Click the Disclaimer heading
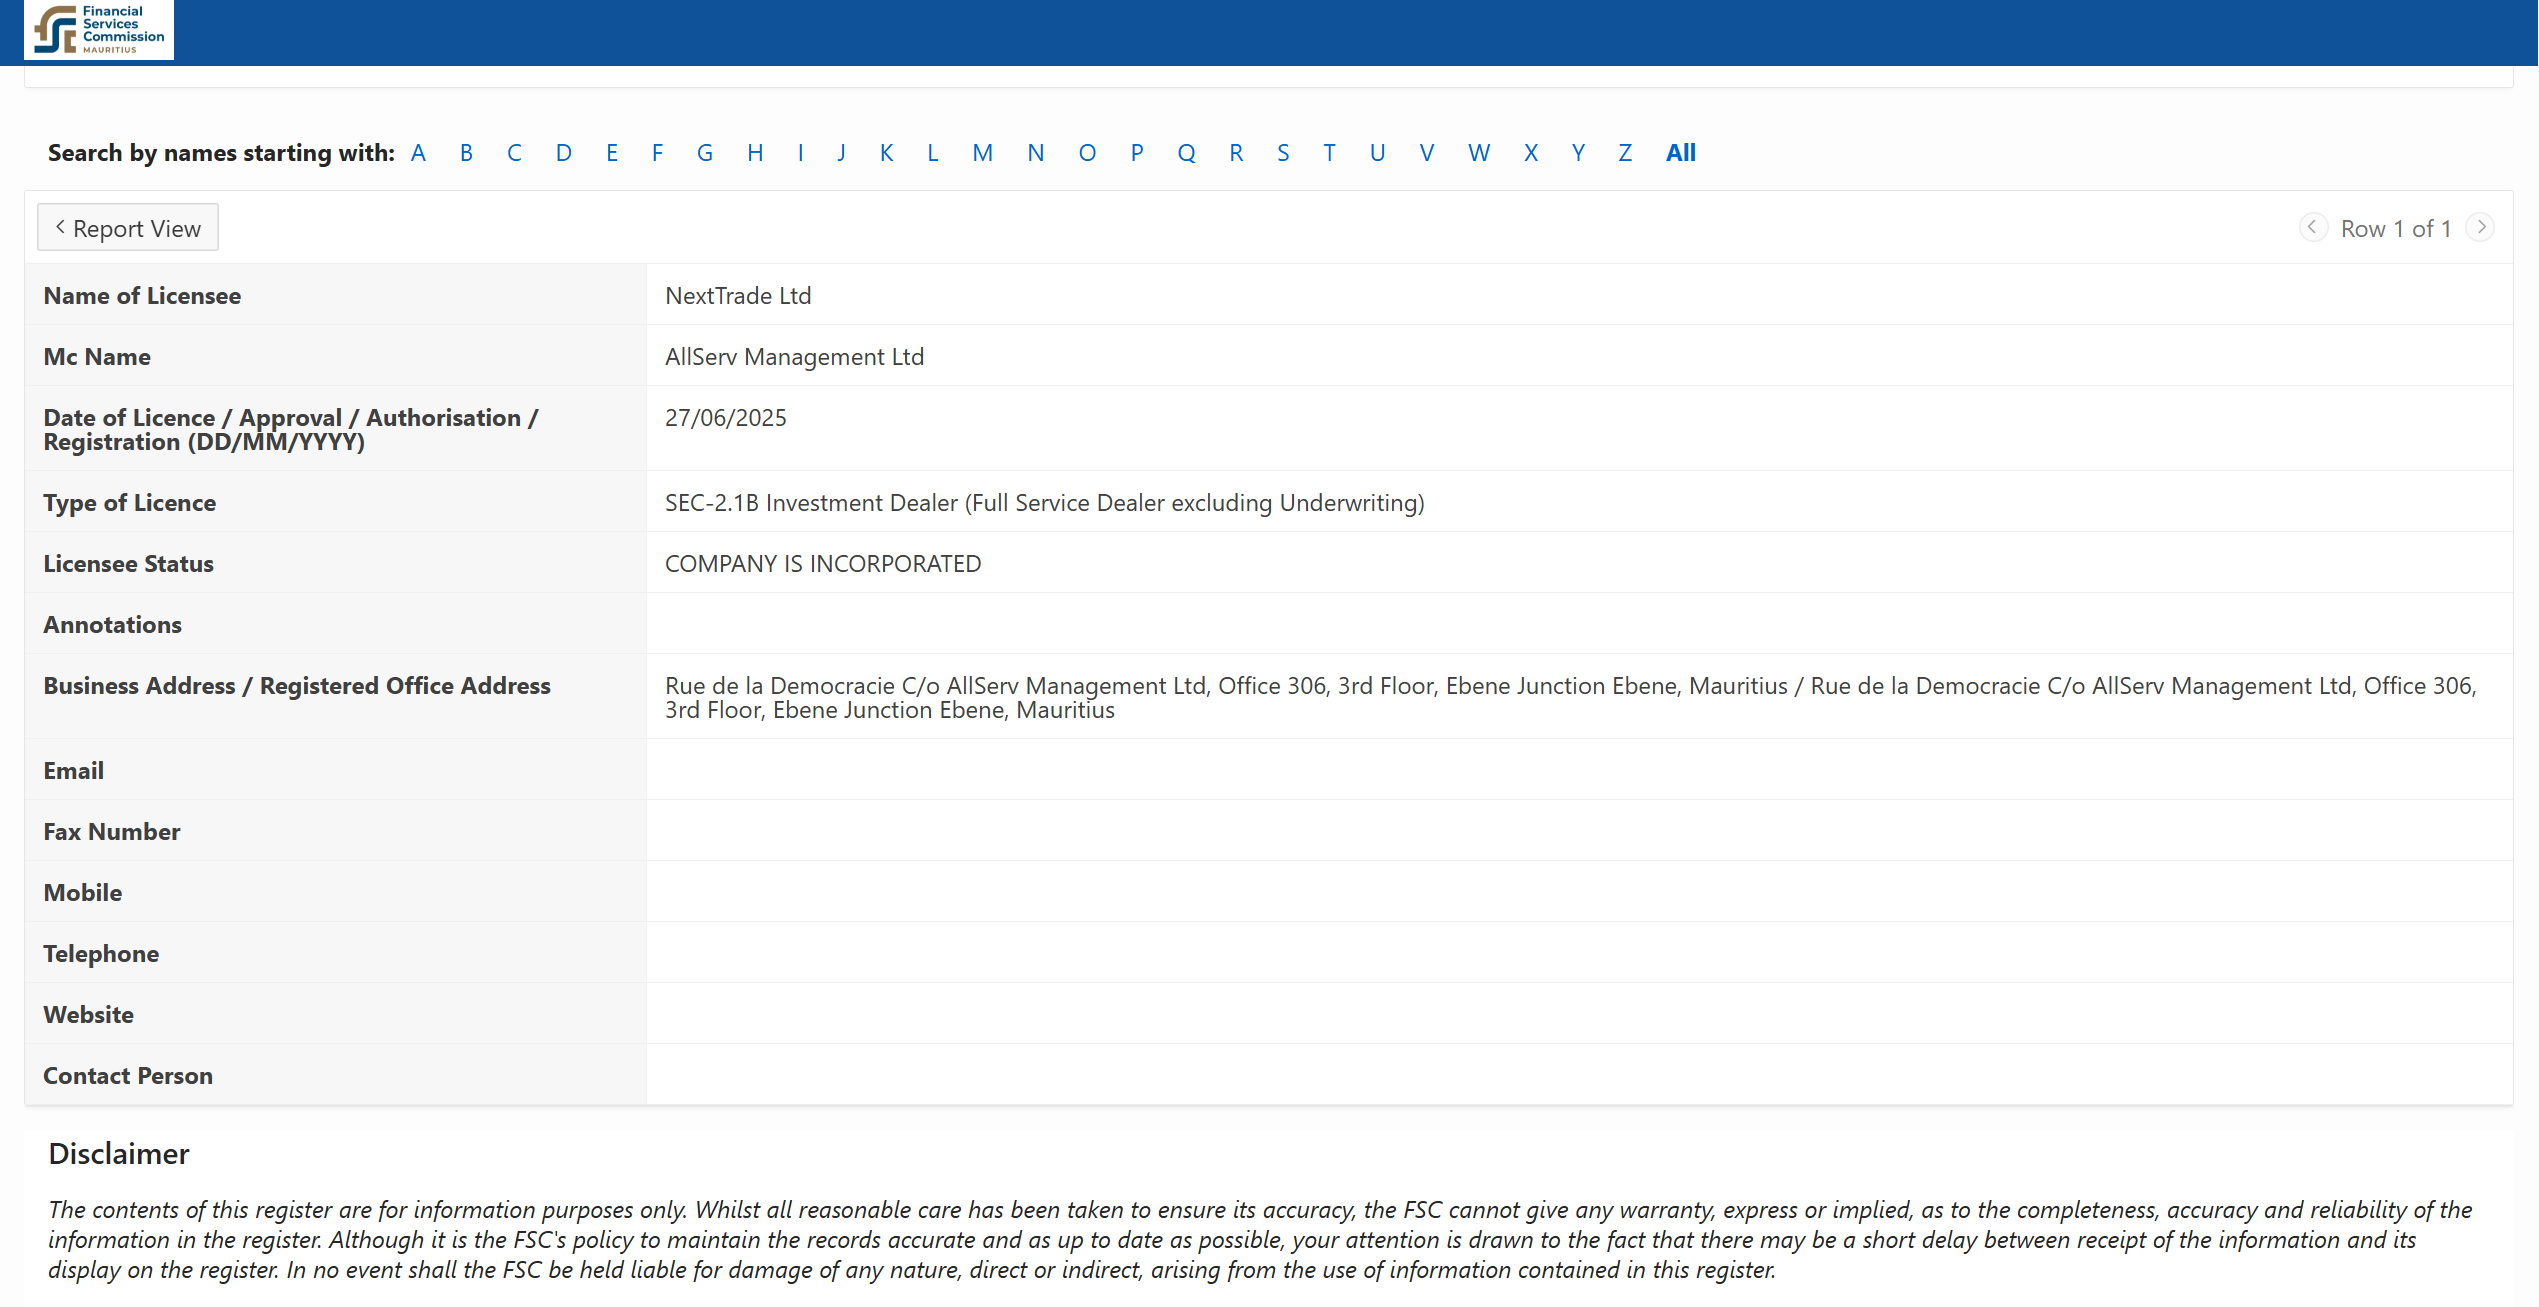Screen dimensions: 2539x1307 [x=119, y=1154]
